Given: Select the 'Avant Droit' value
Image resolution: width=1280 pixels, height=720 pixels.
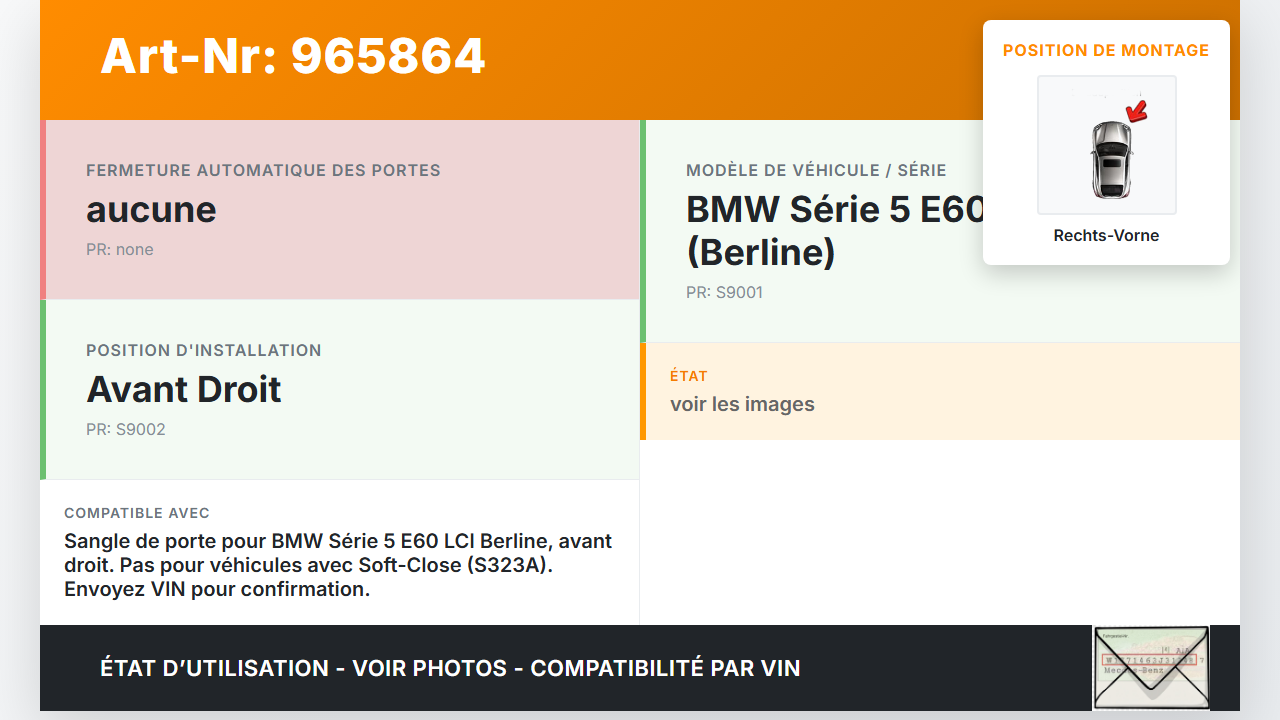Looking at the screenshot, I should tap(184, 389).
